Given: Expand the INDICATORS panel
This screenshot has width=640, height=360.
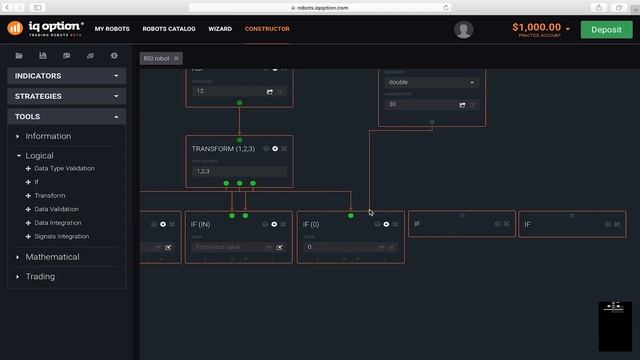Looking at the screenshot, I should [67, 76].
